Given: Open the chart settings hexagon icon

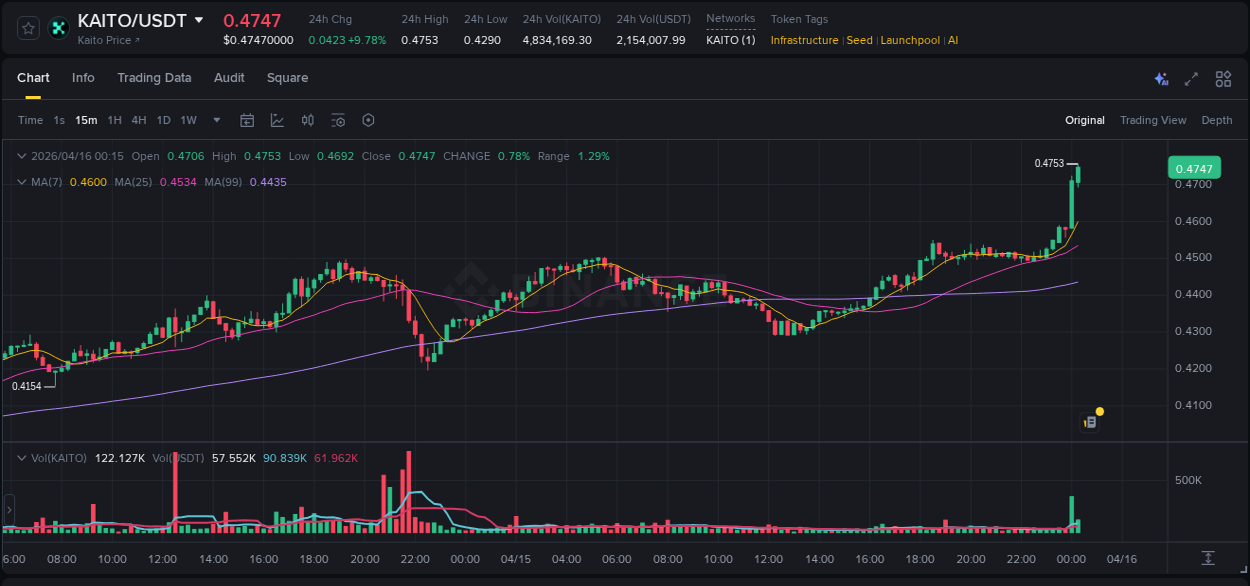Looking at the screenshot, I should (x=368, y=120).
